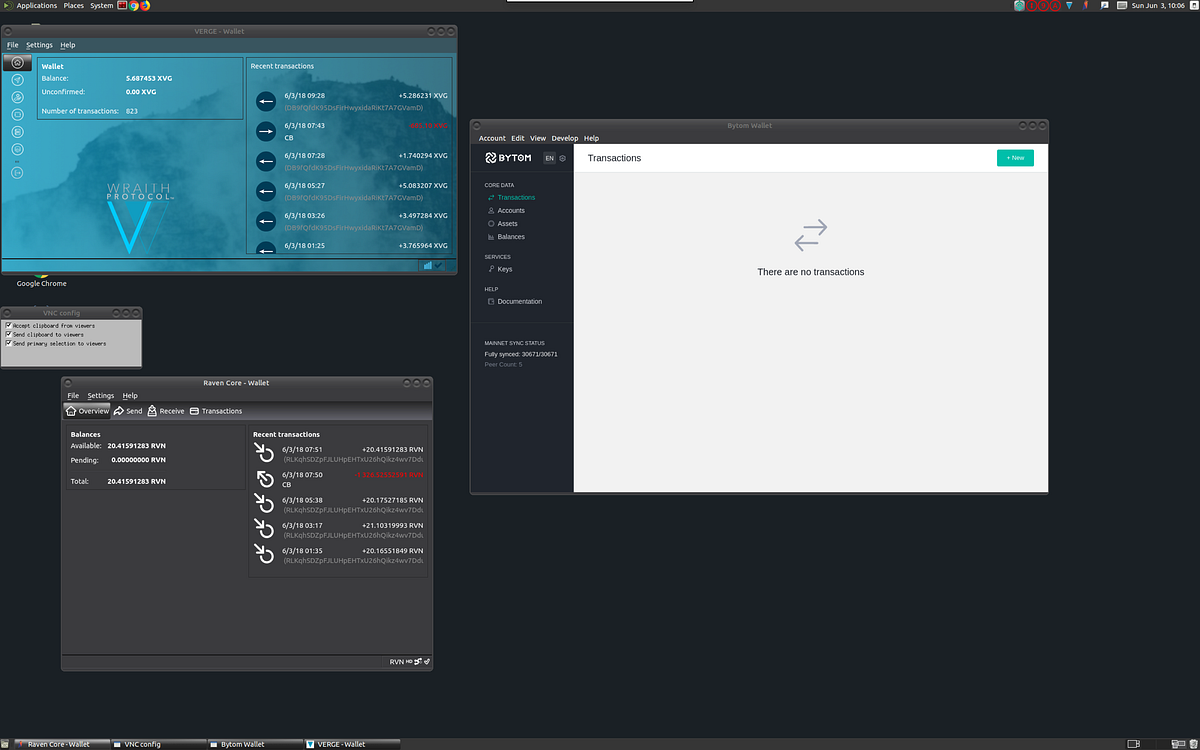Click the chart graph icon in VERGE's status bar

tap(427, 265)
